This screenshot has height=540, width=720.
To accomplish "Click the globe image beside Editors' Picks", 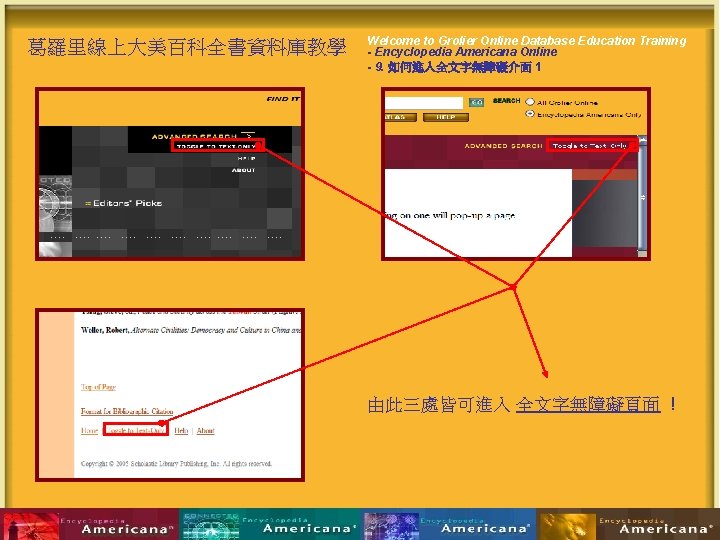I will pyautogui.click(x=56, y=203).
